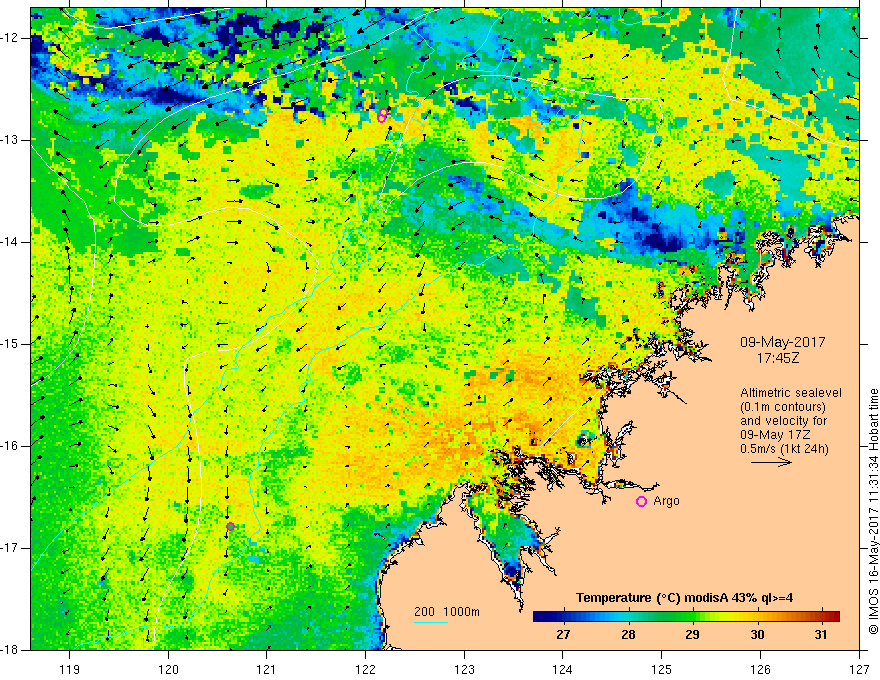Click the Argo legend circle marker
Screen dimensions: 880x680
pos(641,502)
